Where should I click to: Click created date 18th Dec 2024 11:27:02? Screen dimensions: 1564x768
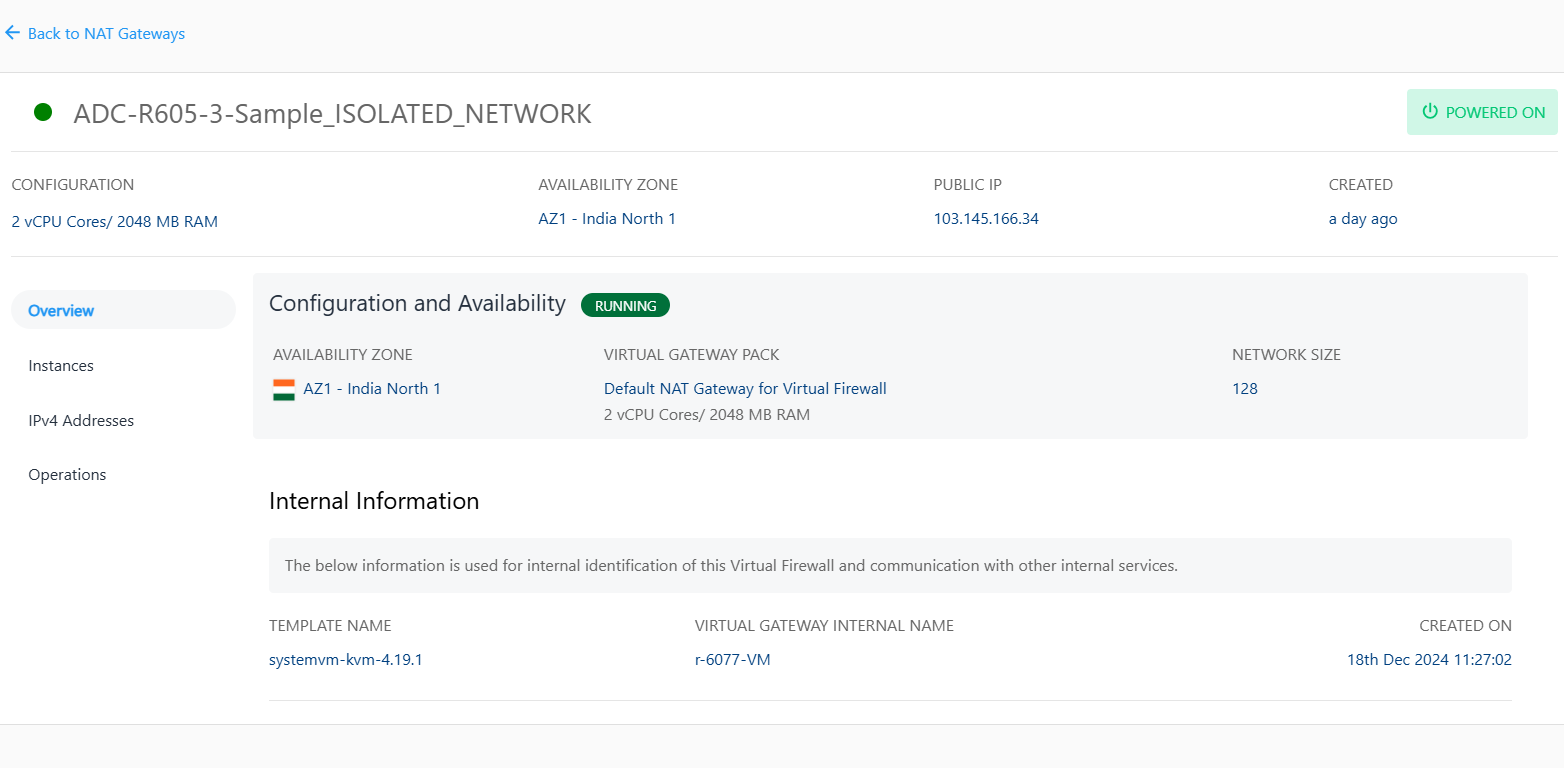1429,660
